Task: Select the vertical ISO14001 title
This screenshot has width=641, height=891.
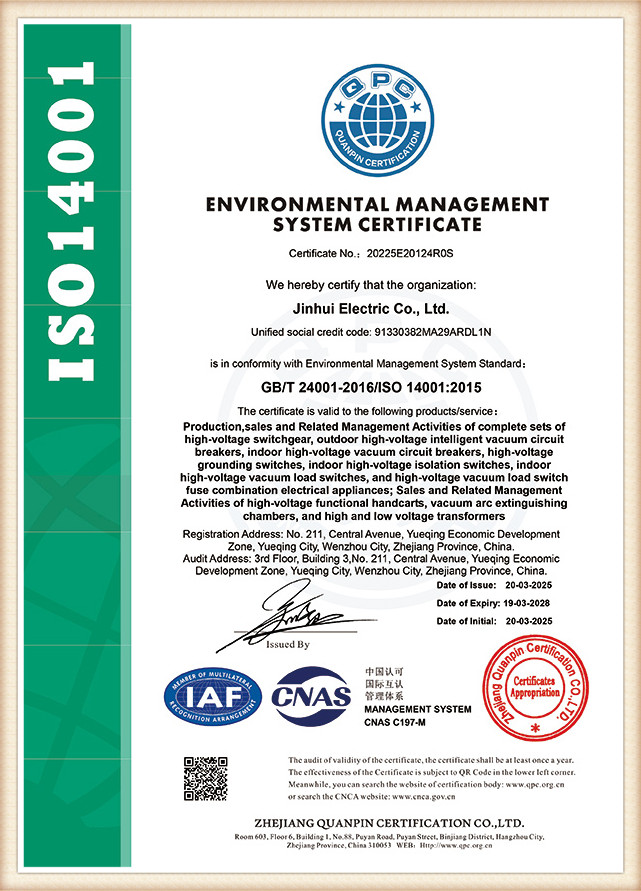Action: 71,222
